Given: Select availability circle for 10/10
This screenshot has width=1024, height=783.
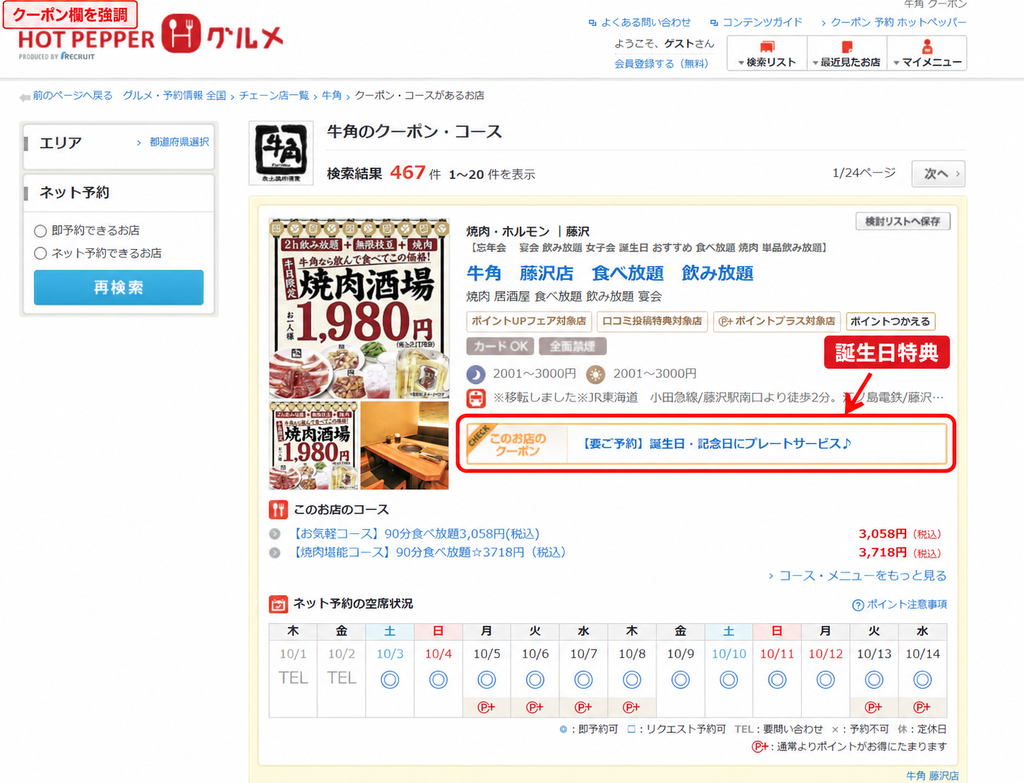Looking at the screenshot, I should click(729, 680).
